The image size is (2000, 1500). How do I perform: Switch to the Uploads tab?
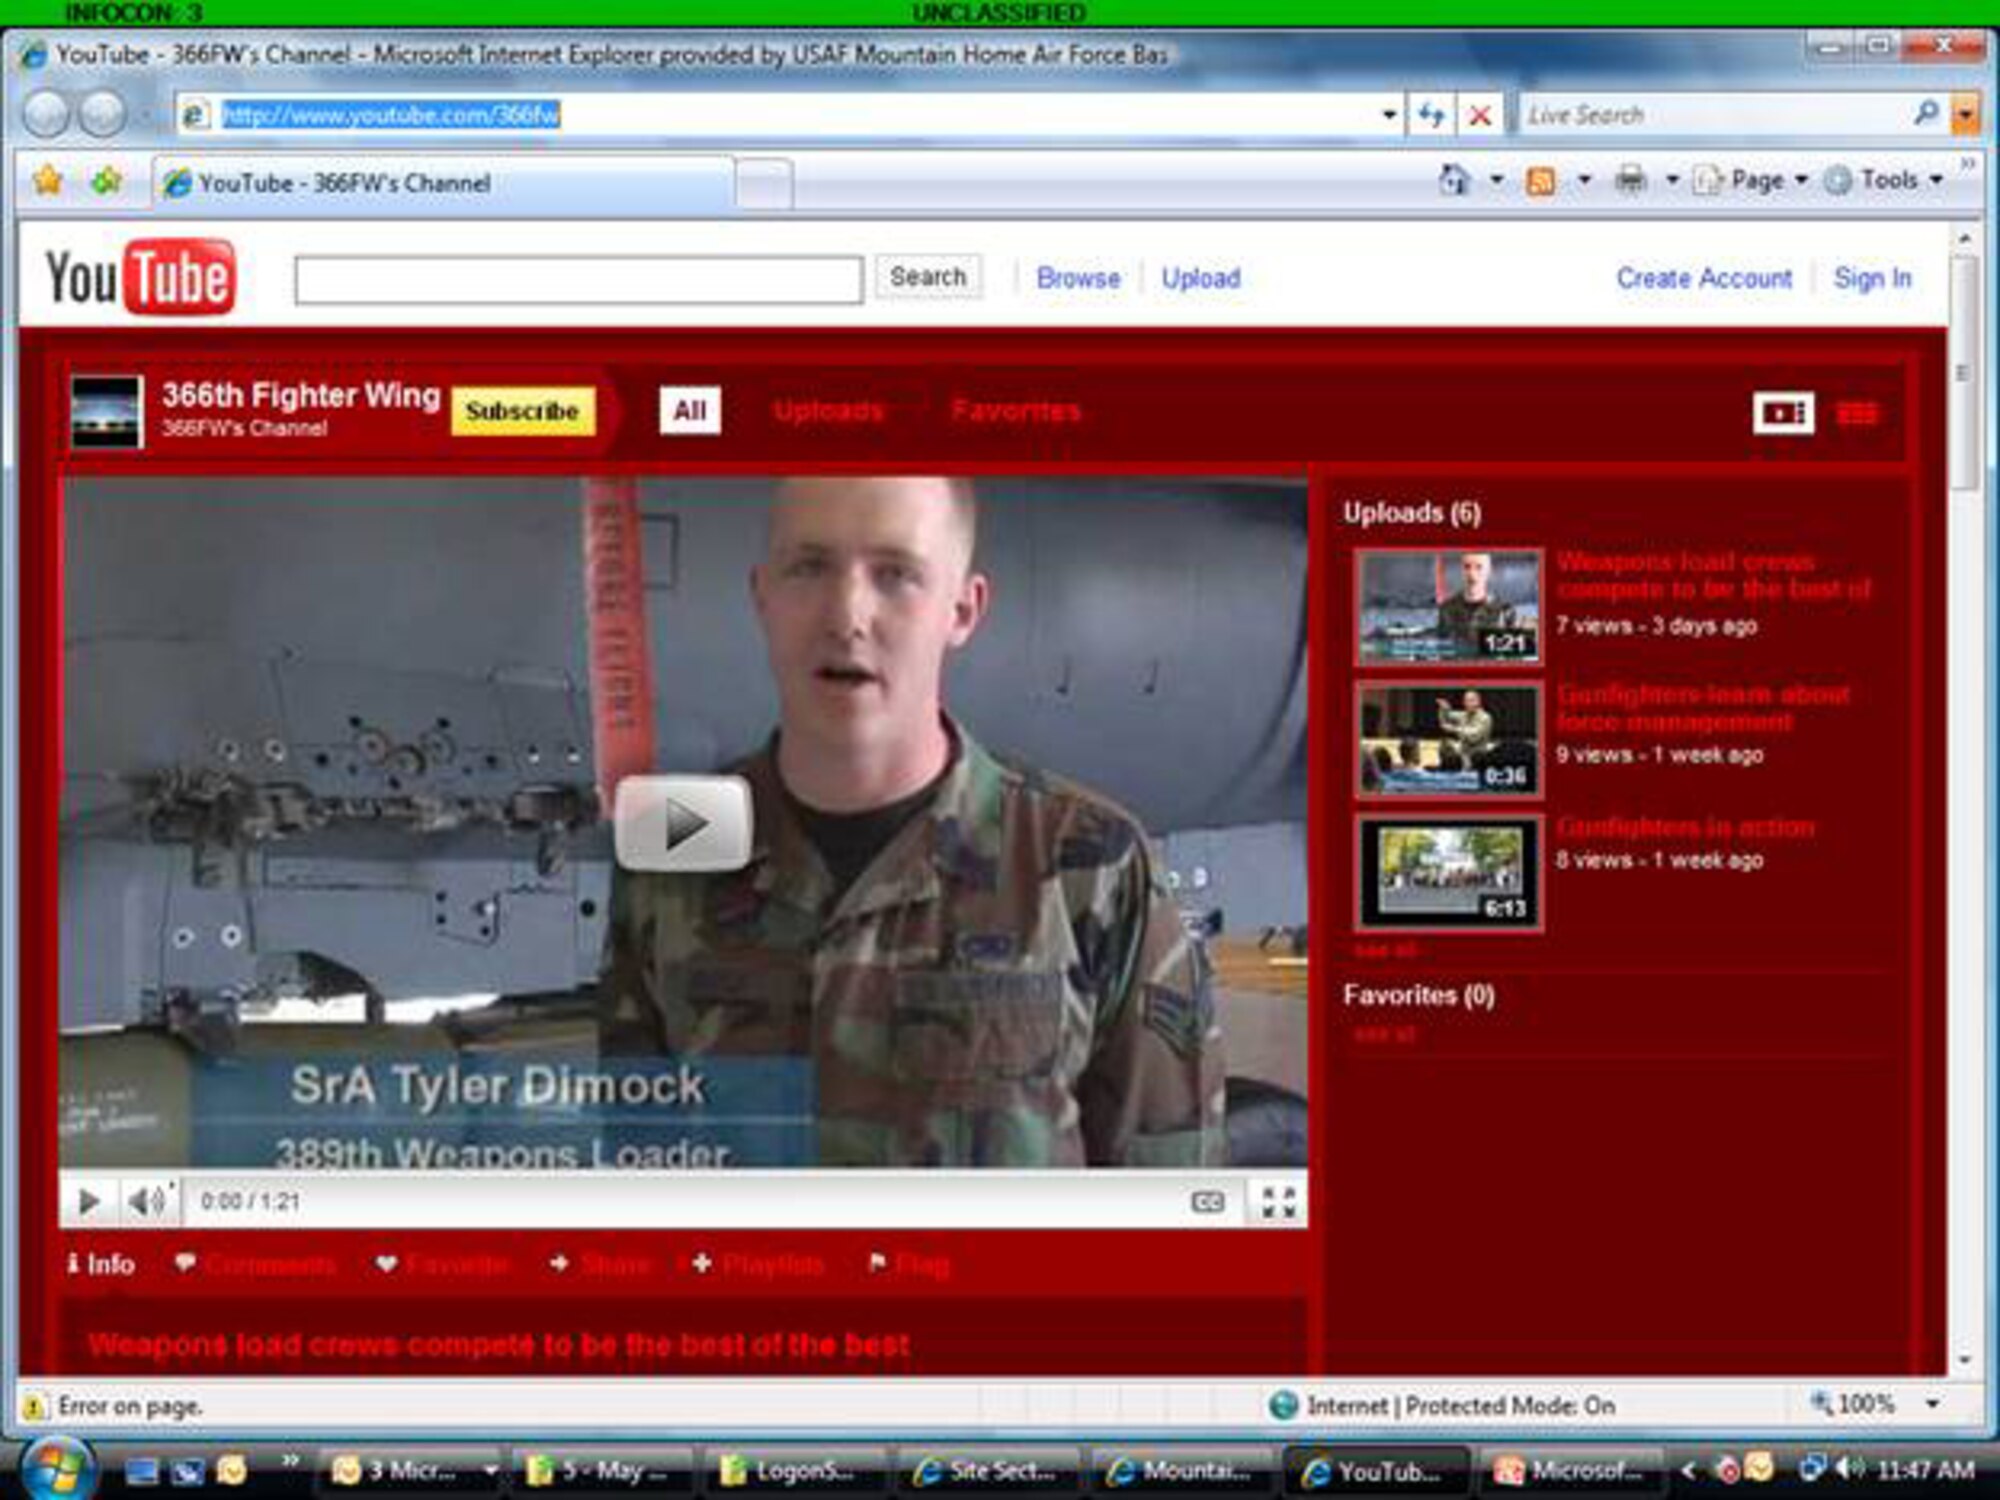(x=828, y=411)
